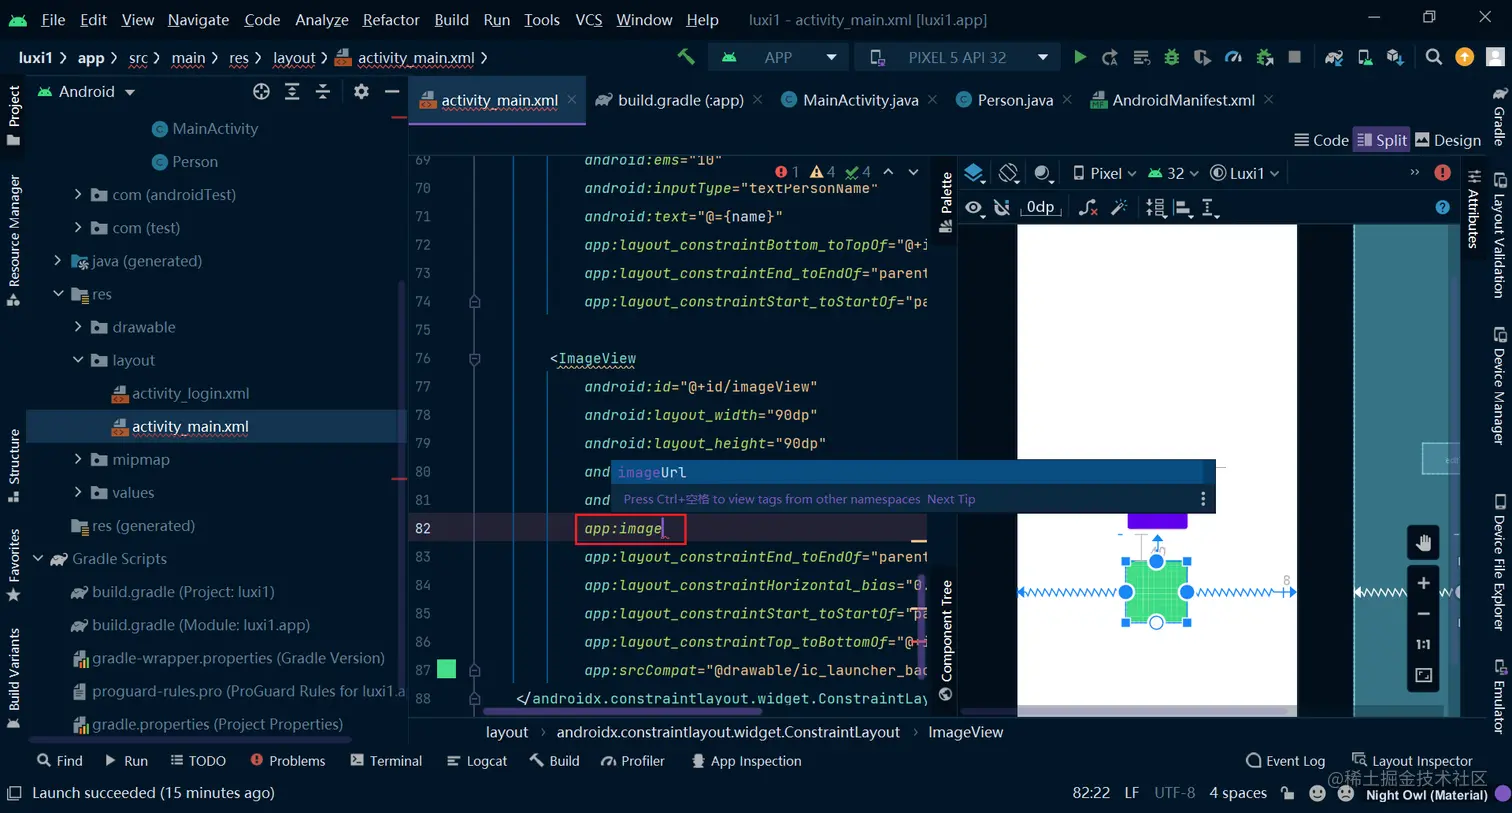Screen dimensions: 1512x813
Task: Open Project panel settings gear
Action: (361, 92)
